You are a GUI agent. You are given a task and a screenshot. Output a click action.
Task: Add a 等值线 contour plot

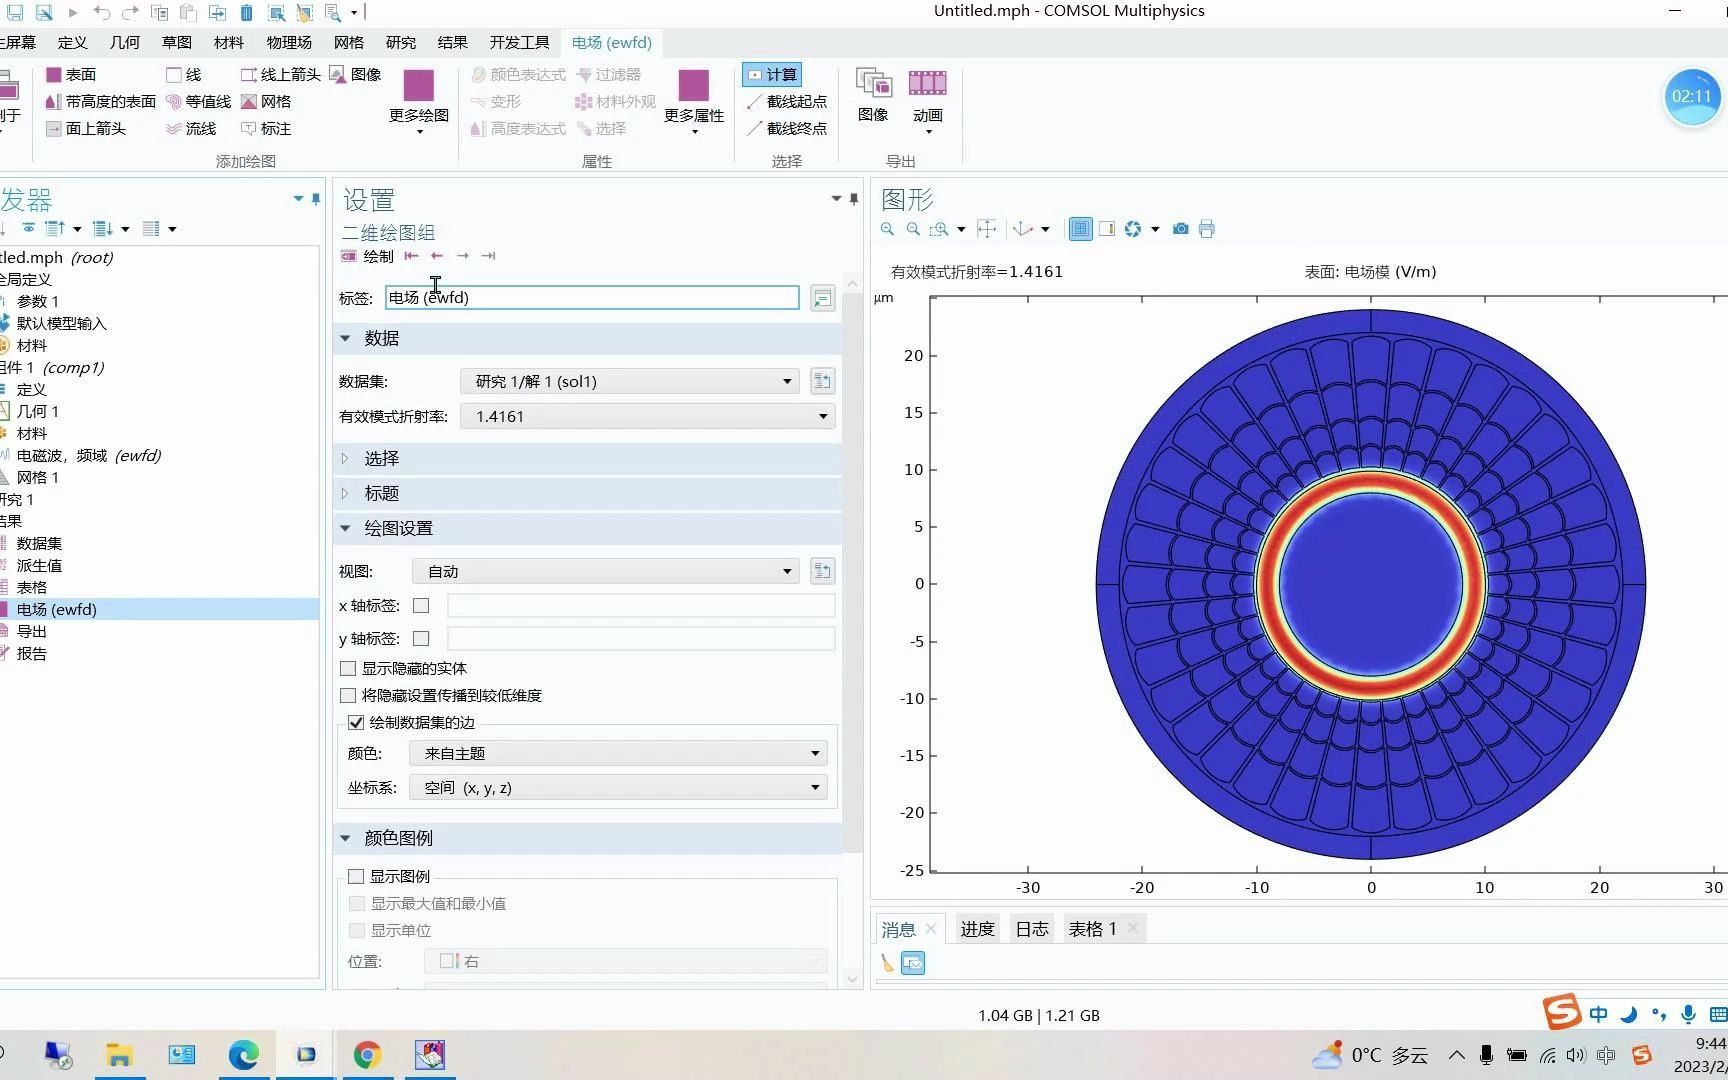click(x=198, y=102)
